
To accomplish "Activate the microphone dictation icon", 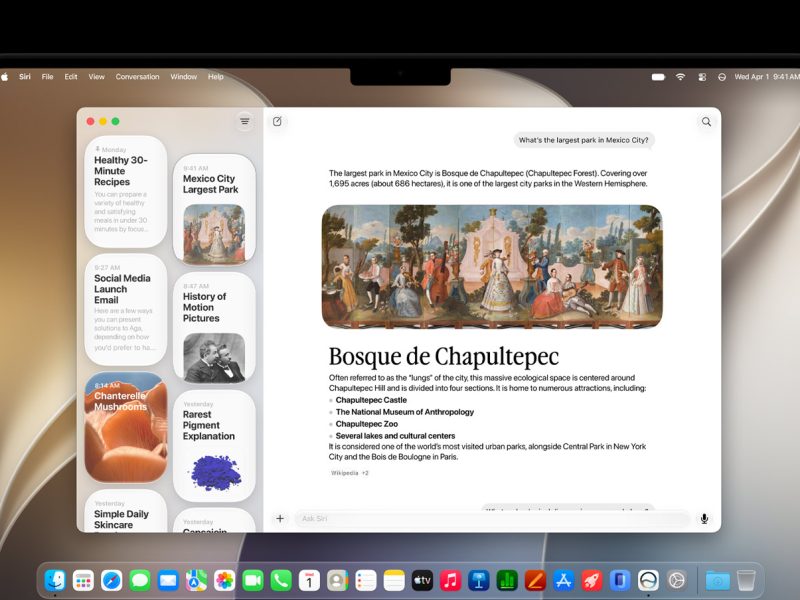I will coord(704,518).
